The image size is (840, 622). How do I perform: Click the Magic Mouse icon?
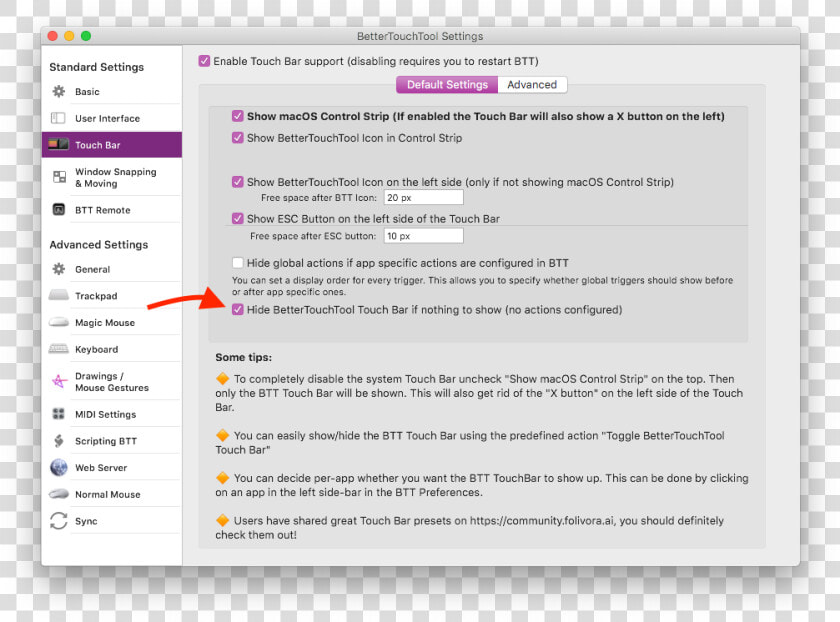coord(59,322)
